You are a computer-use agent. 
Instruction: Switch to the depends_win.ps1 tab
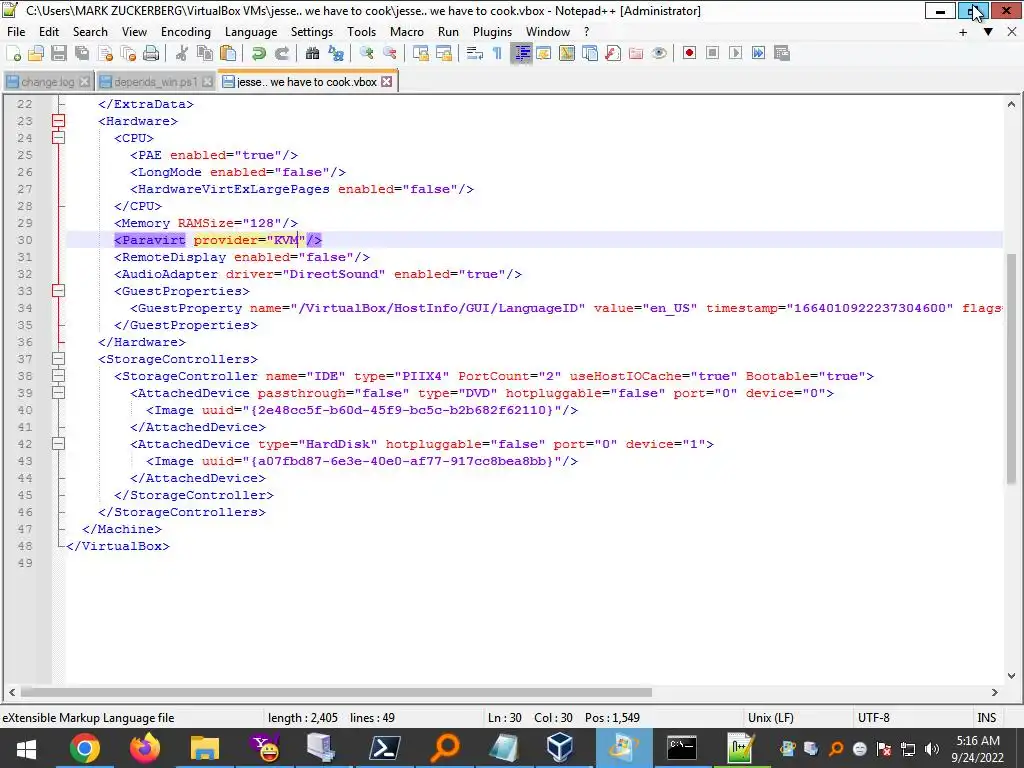155,82
